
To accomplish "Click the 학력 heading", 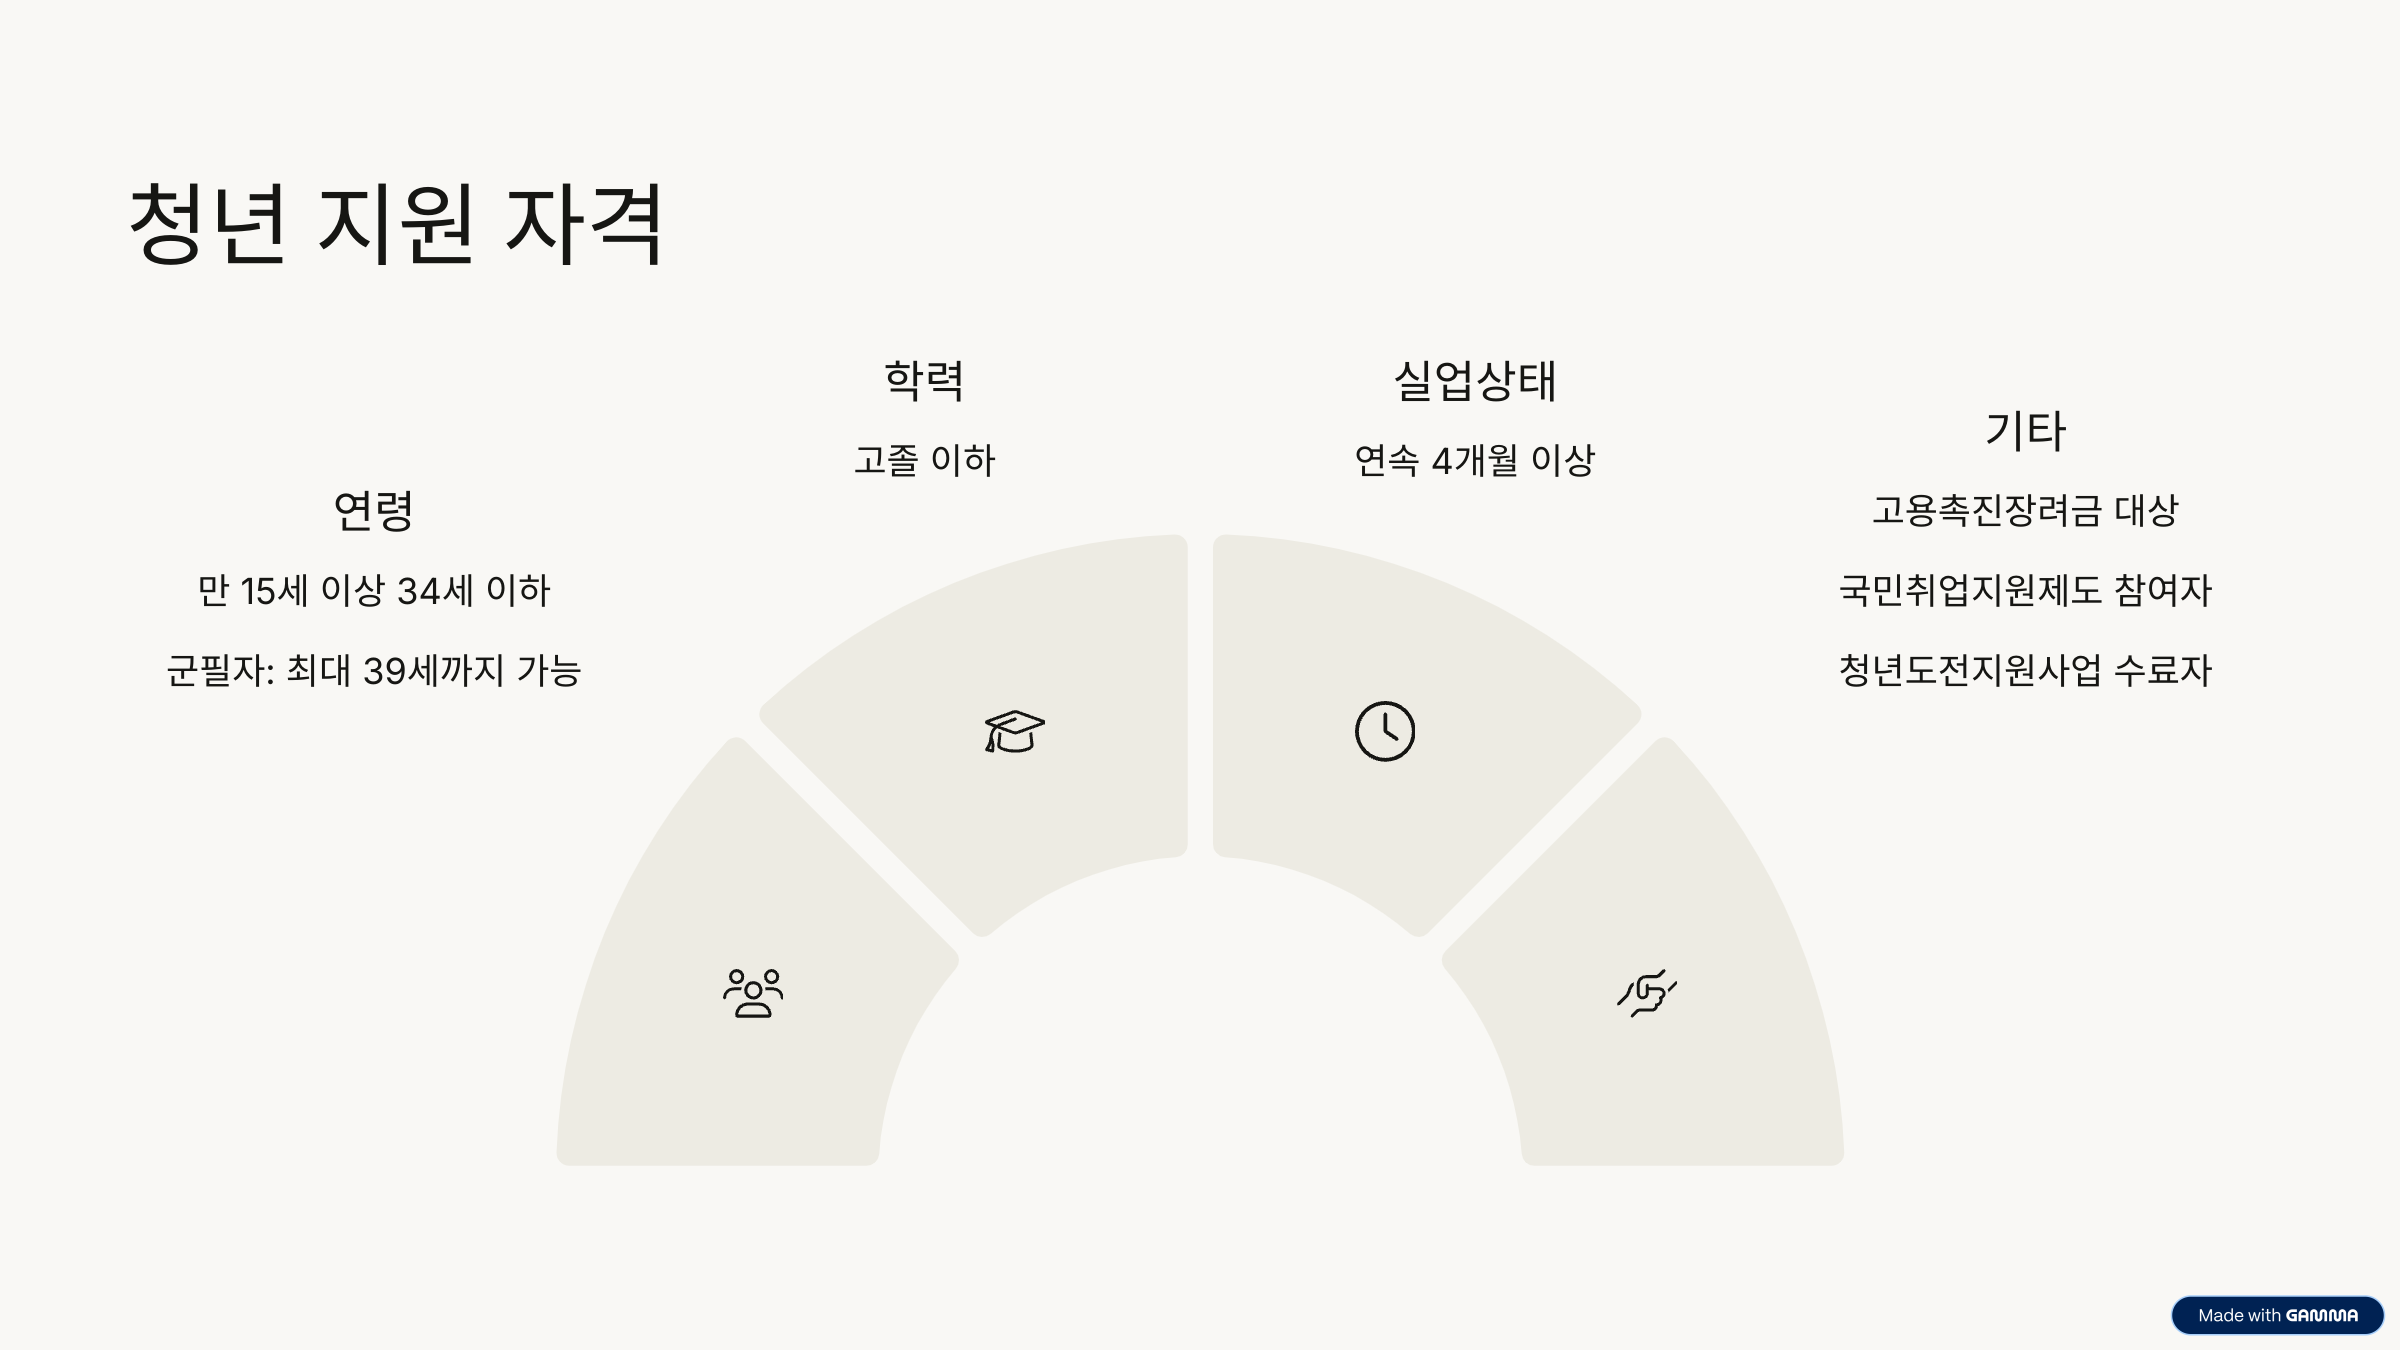I will [x=924, y=381].
